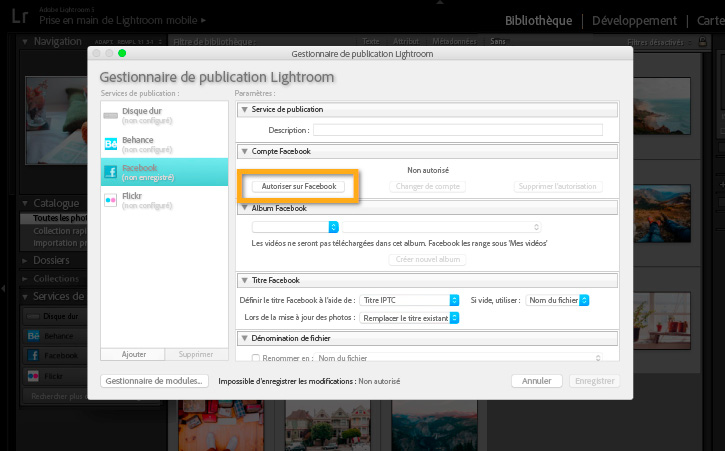
Task: Switch to the Carte module
Action: [711, 21]
